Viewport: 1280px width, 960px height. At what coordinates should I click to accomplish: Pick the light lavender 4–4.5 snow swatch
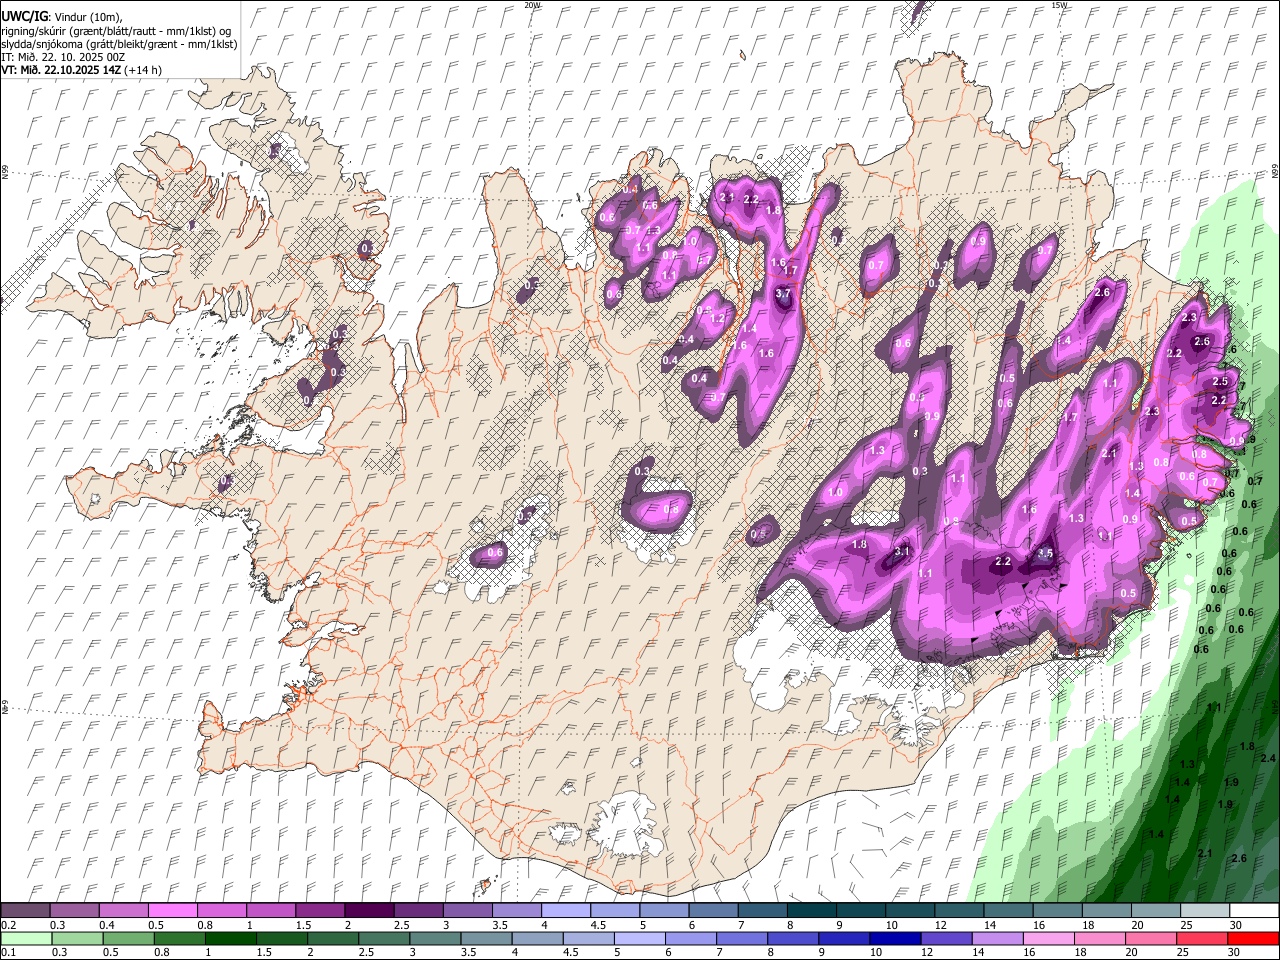[x=564, y=911]
